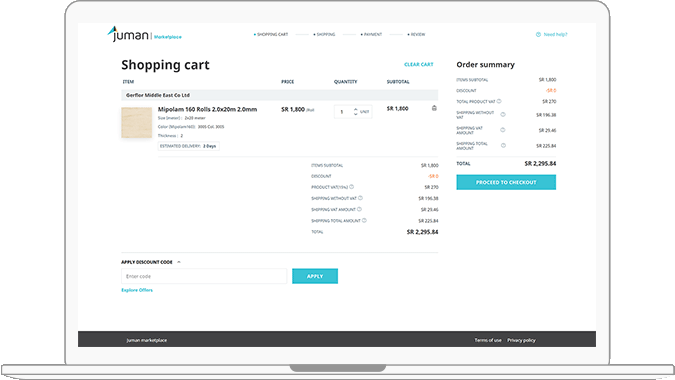
Task: Click the Enter code input field
Action: 204,276
